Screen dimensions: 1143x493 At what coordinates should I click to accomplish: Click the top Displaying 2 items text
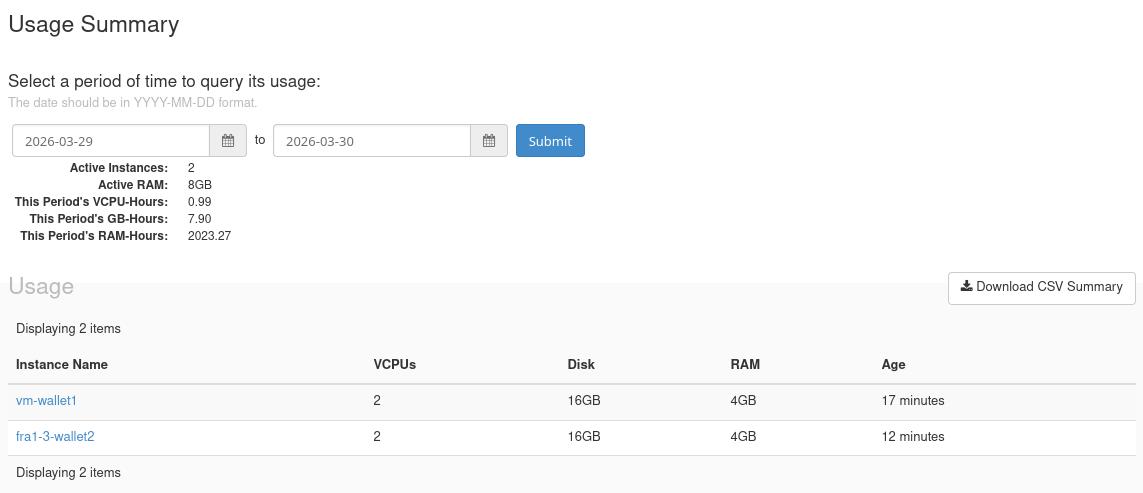[69, 329]
